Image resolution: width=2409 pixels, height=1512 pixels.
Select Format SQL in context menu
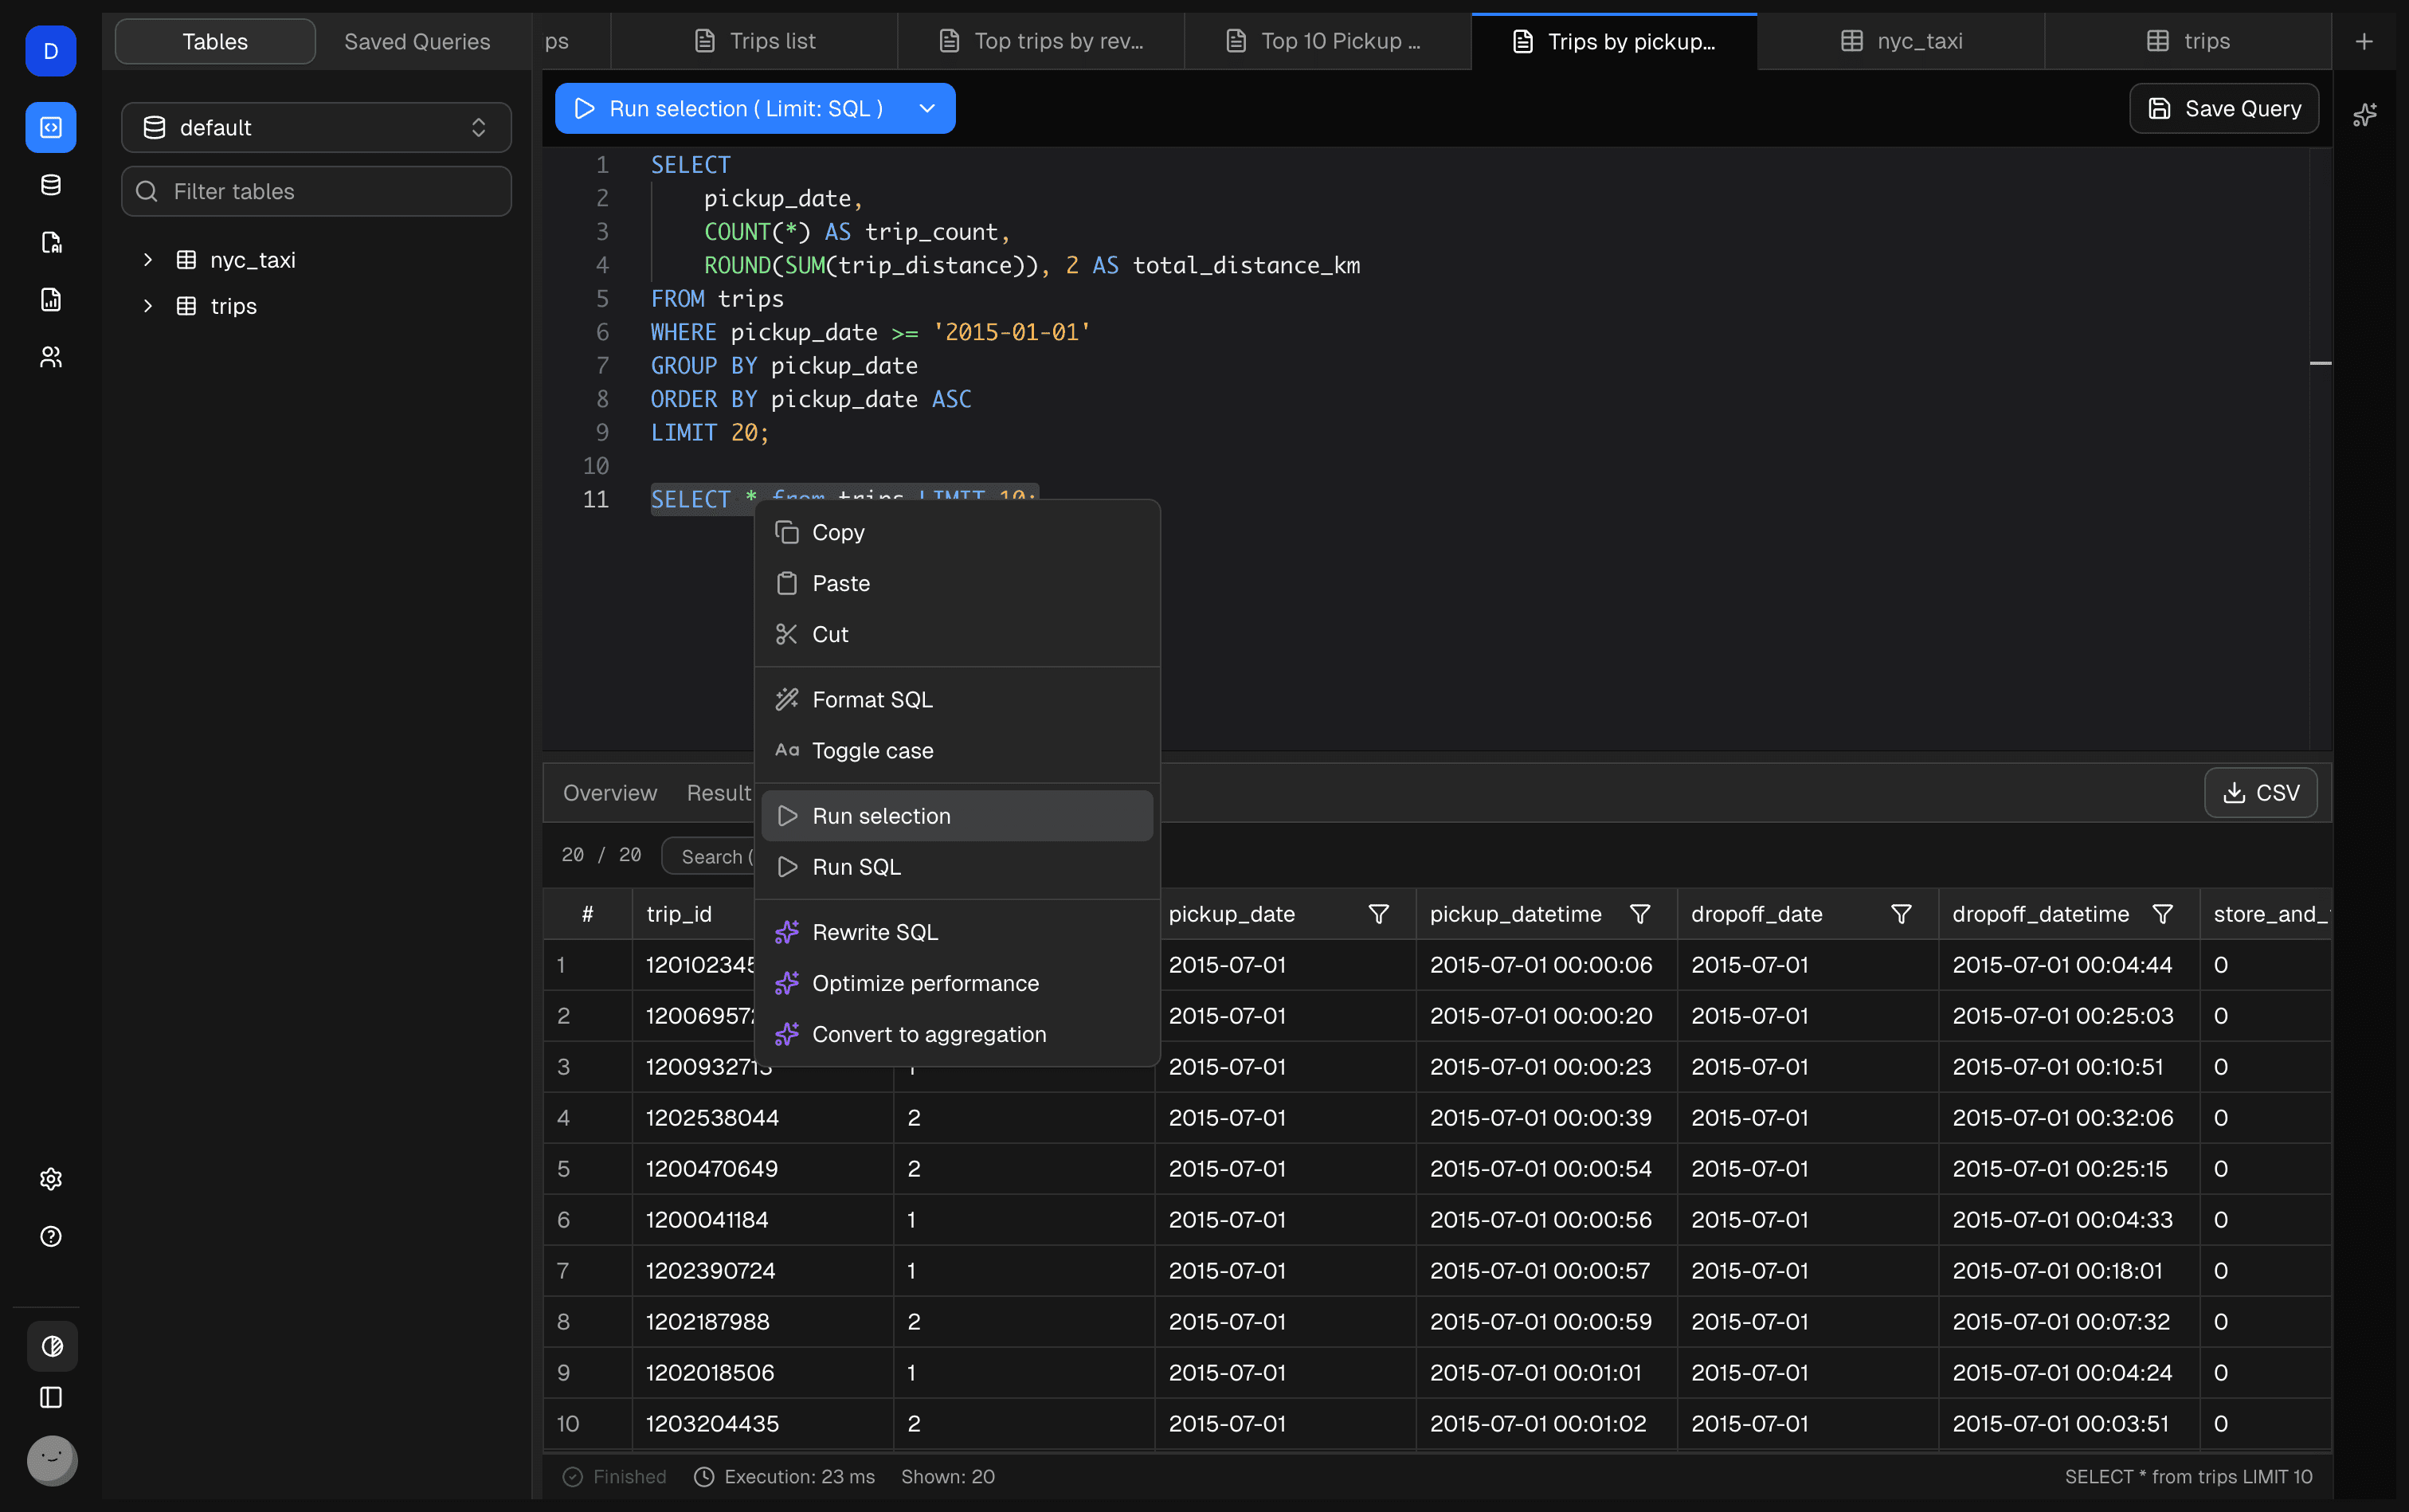pyautogui.click(x=957, y=699)
